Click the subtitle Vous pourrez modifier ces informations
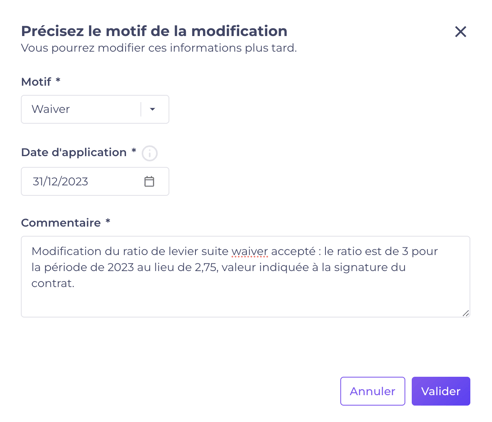 pos(159,48)
